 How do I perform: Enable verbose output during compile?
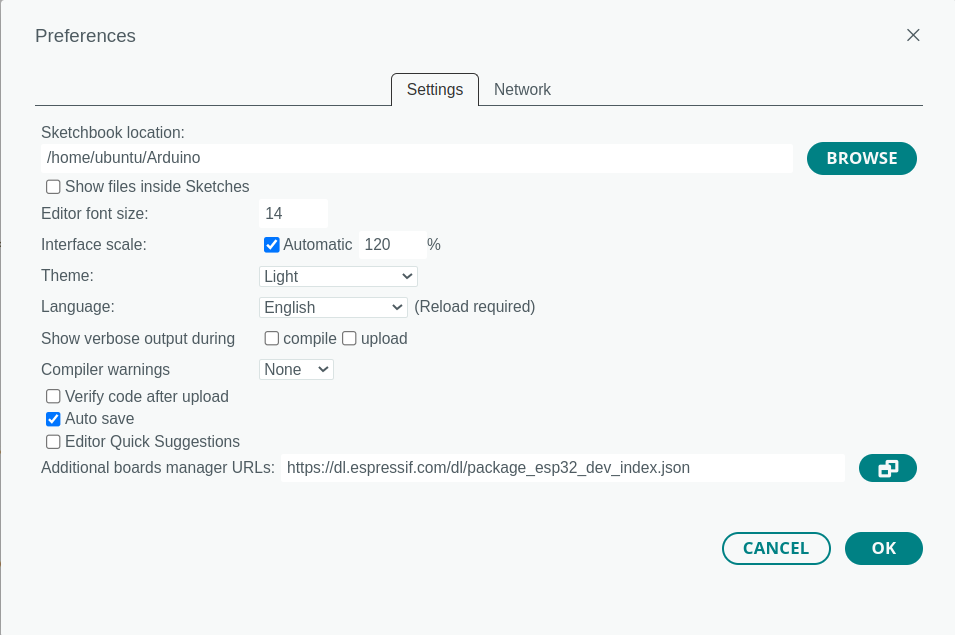[272, 339]
